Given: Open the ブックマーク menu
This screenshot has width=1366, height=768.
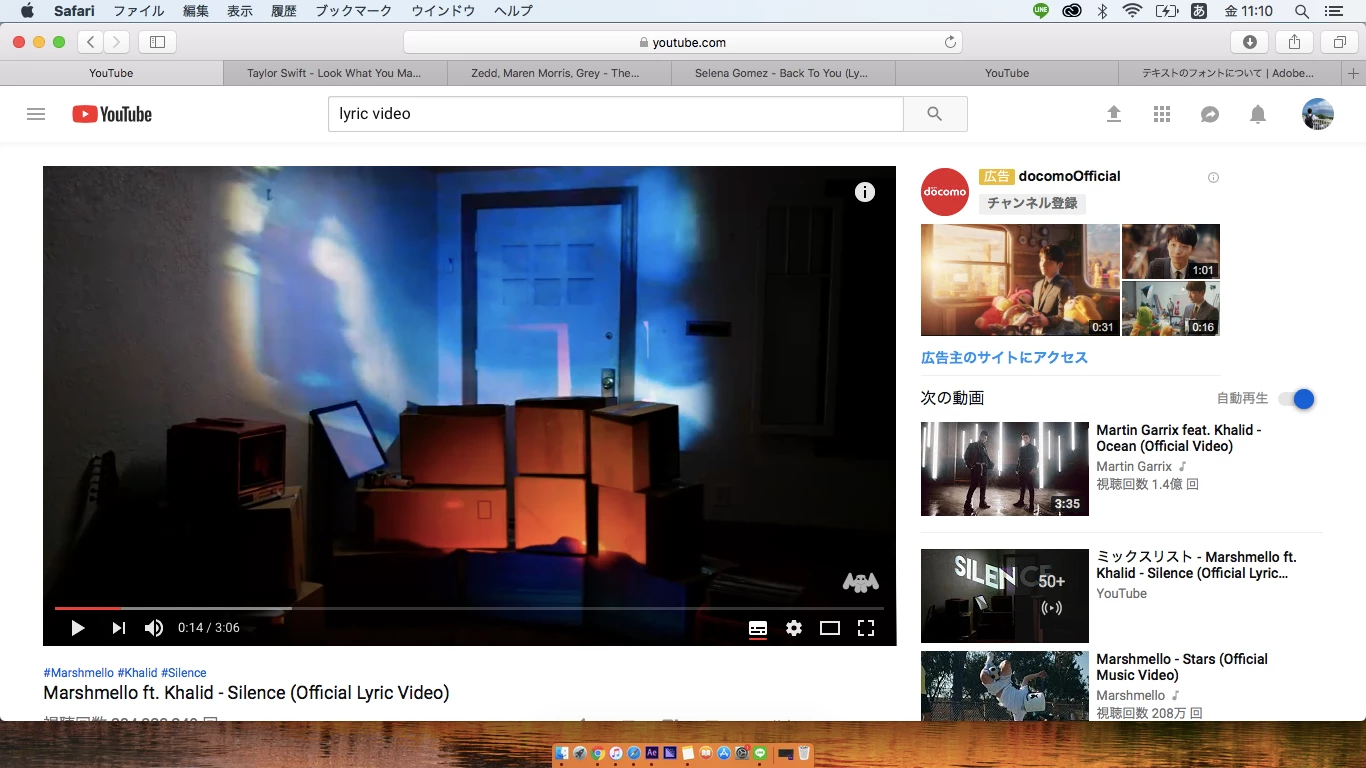Looking at the screenshot, I should pyautogui.click(x=355, y=11).
